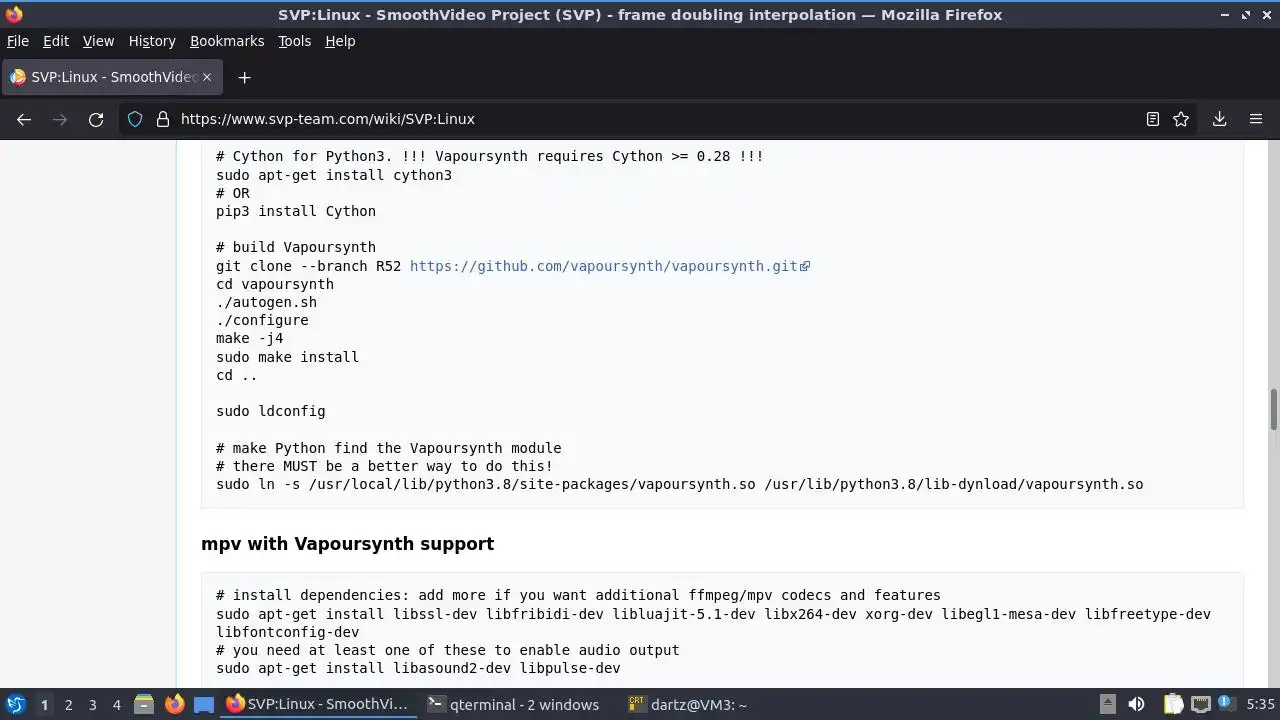Image resolution: width=1280 pixels, height=720 pixels.
Task: Click the 'sudo ln -s' symlink command
Action: [679, 484]
